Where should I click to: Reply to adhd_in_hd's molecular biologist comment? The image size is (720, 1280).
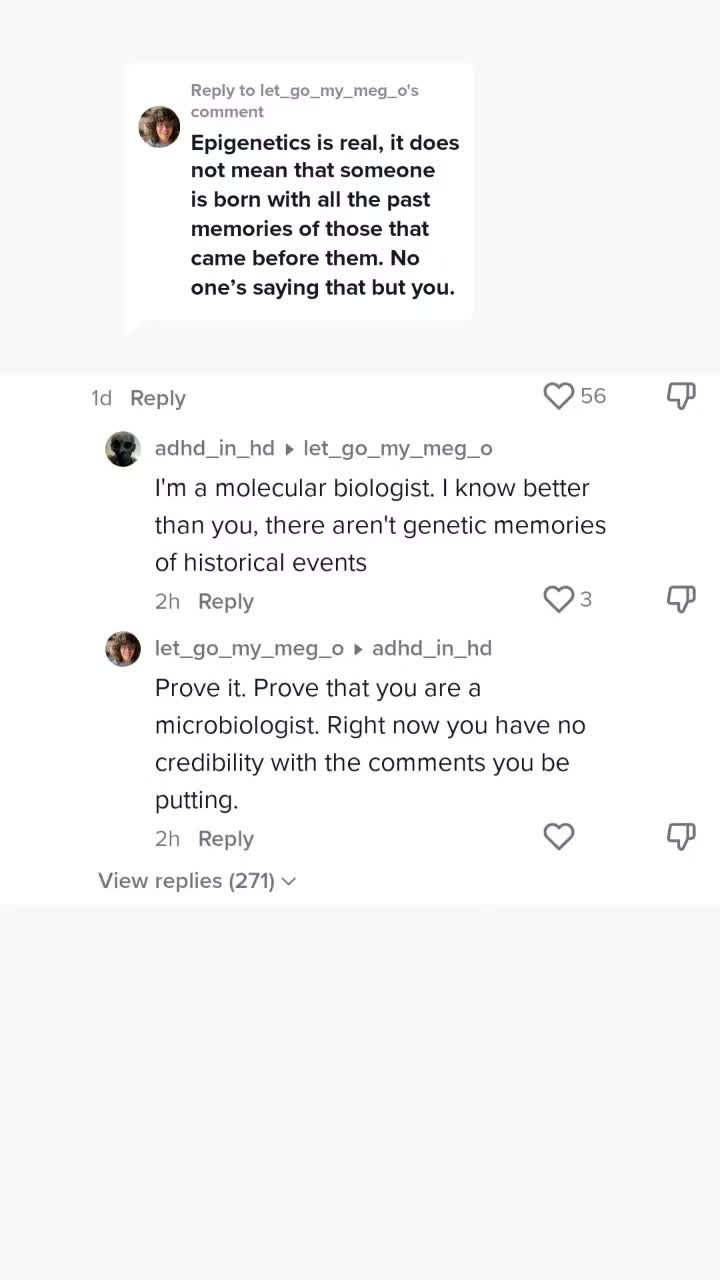pos(226,601)
